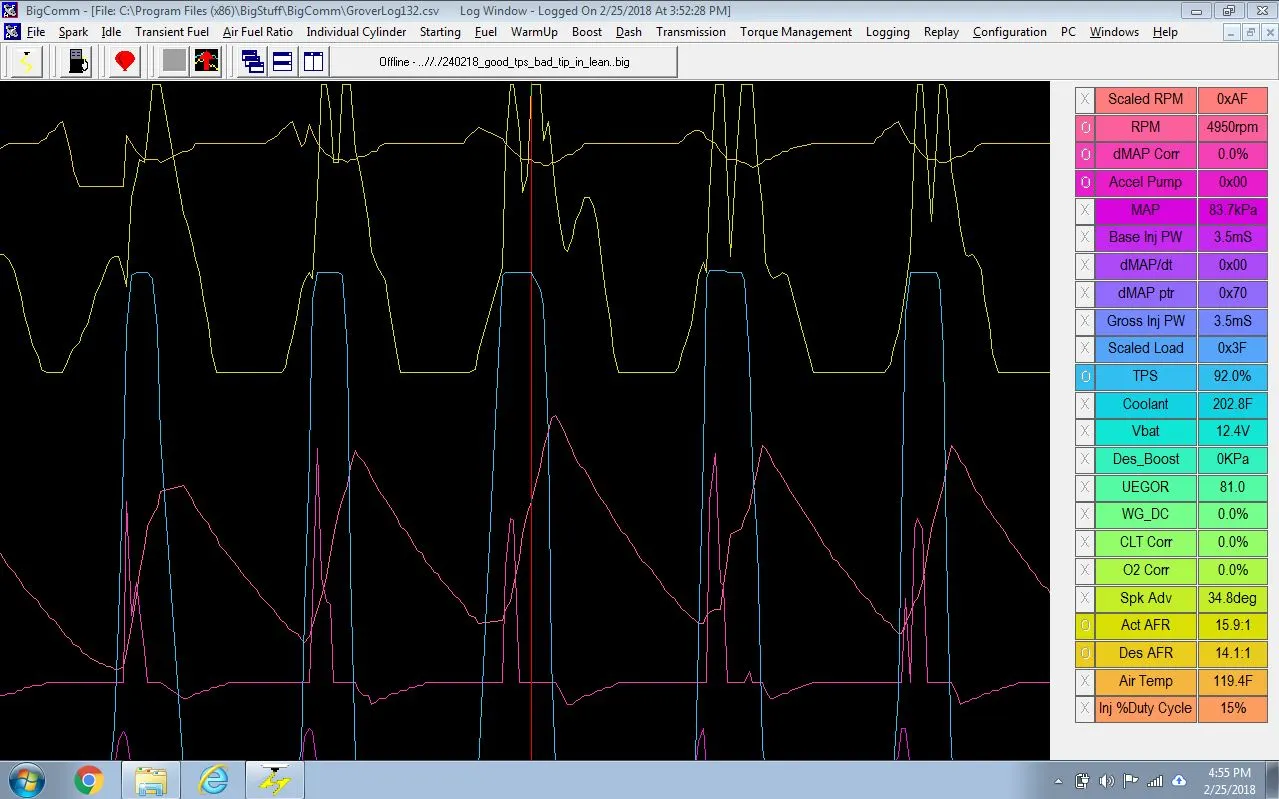The width and height of the screenshot is (1279, 799).
Task: Open the Air Fuel Ratio menu
Action: 258,32
